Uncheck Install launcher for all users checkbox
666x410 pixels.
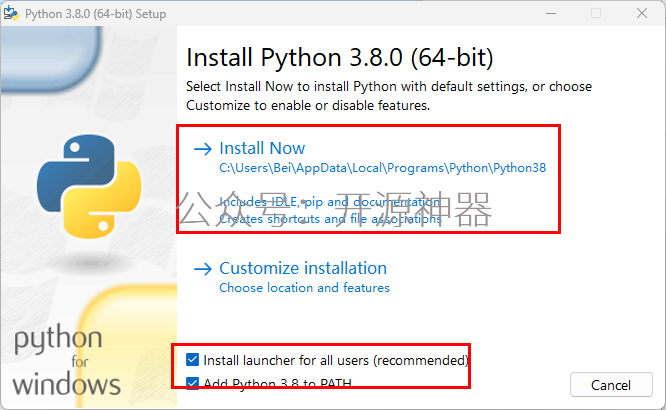192,360
